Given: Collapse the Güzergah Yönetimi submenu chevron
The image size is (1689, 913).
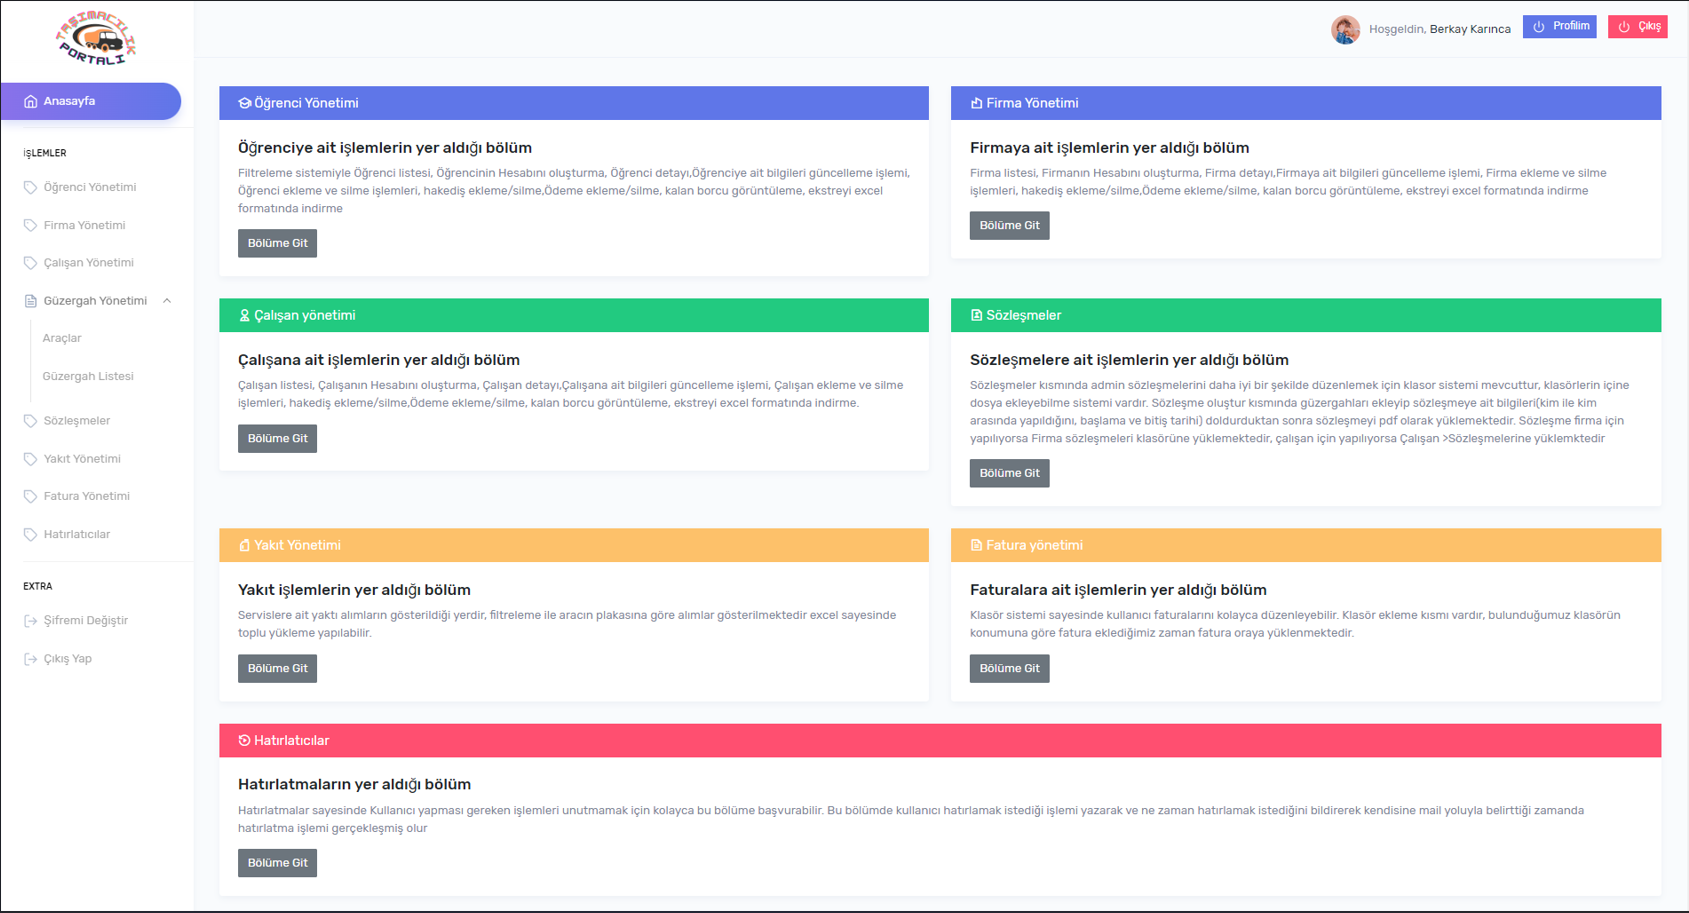Looking at the screenshot, I should (x=167, y=301).
